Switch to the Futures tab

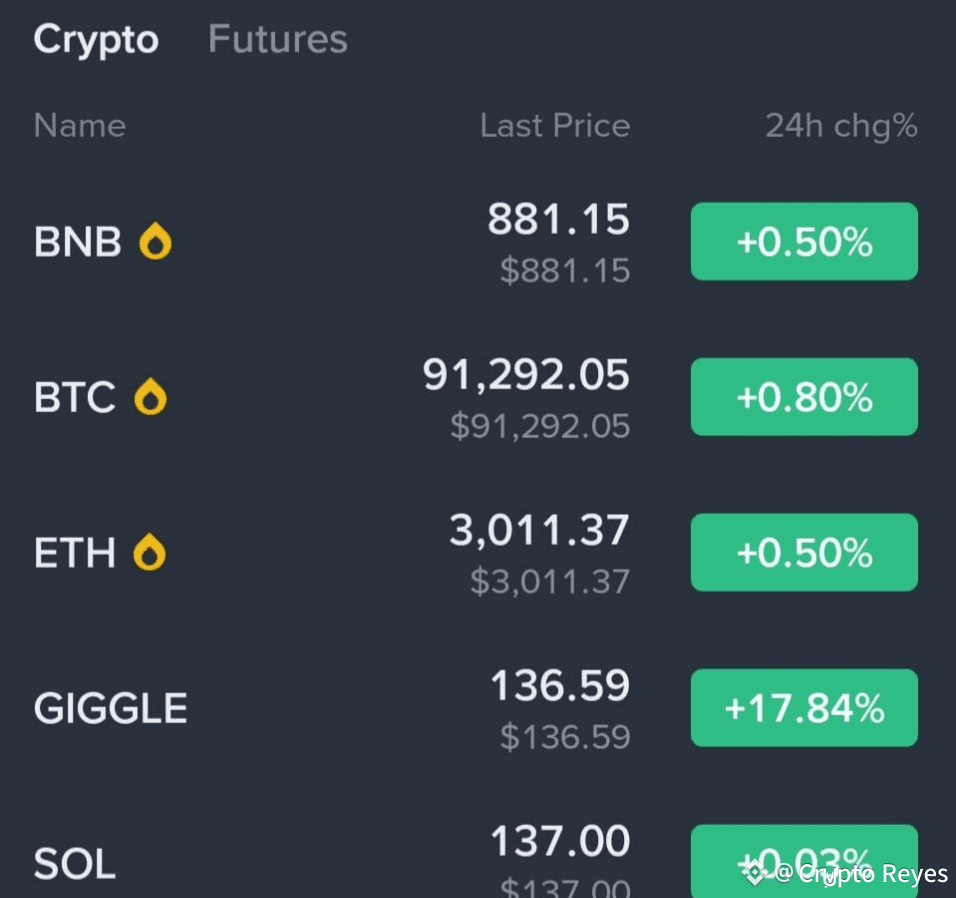(x=277, y=39)
